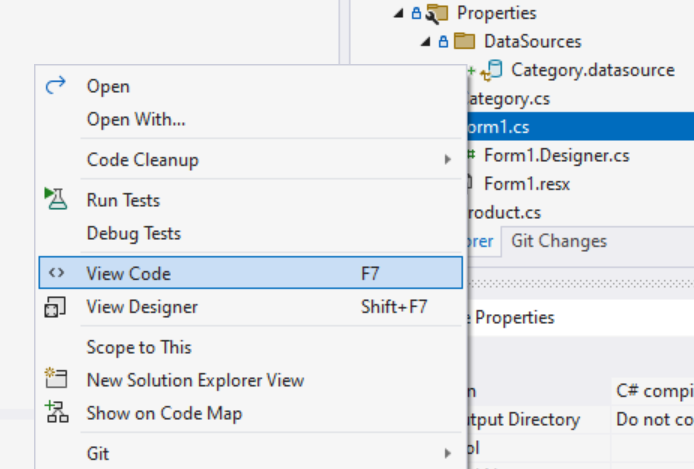Click the New Solution Explorer View icon
The width and height of the screenshot is (694, 469).
pyautogui.click(x=56, y=380)
